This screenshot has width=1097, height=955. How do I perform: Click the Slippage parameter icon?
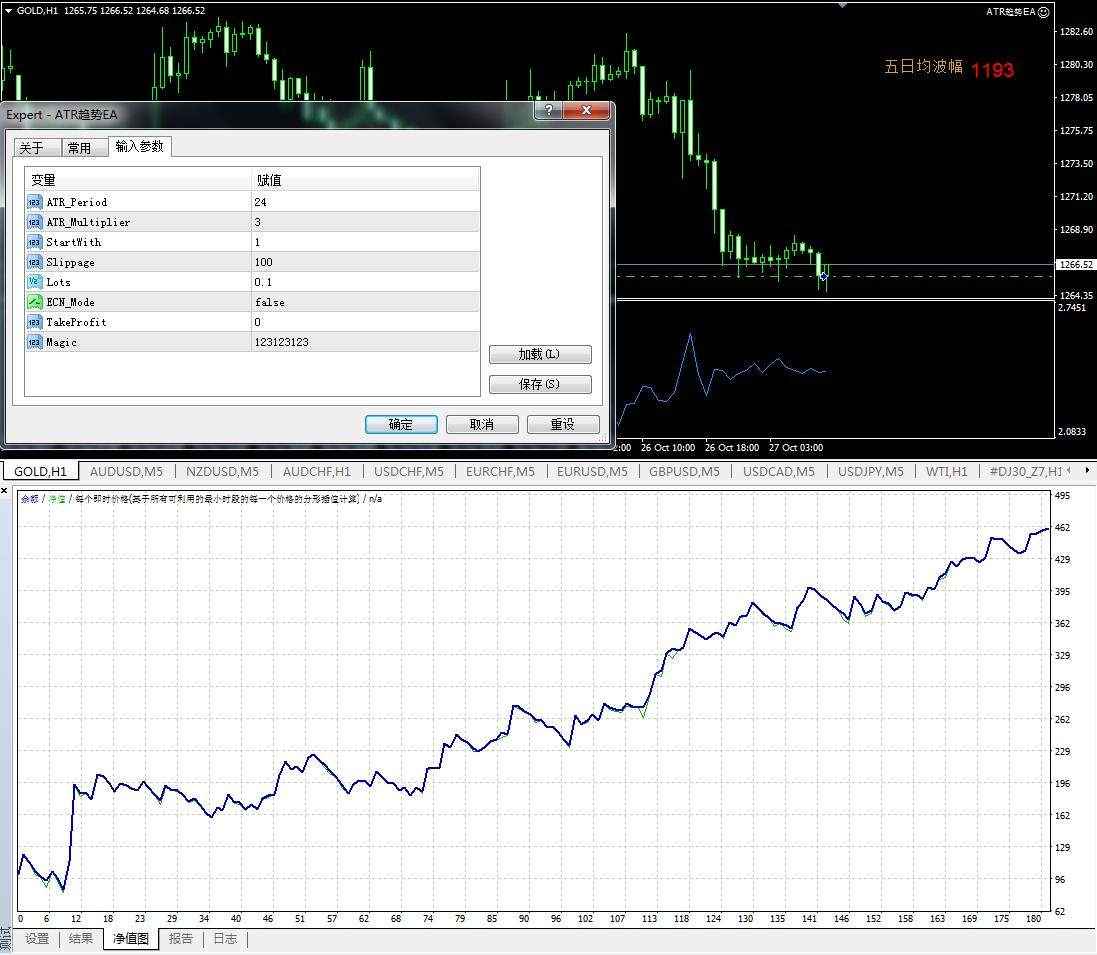pos(34,262)
